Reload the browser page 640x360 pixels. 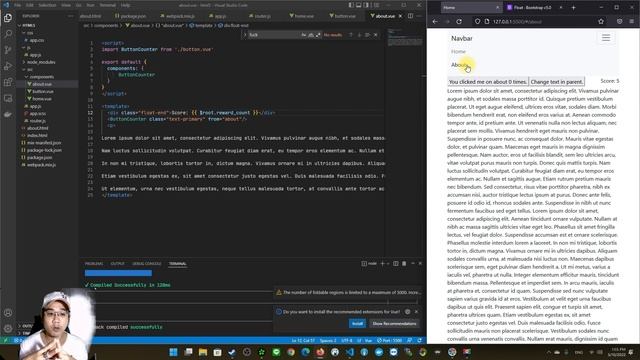pos(459,21)
